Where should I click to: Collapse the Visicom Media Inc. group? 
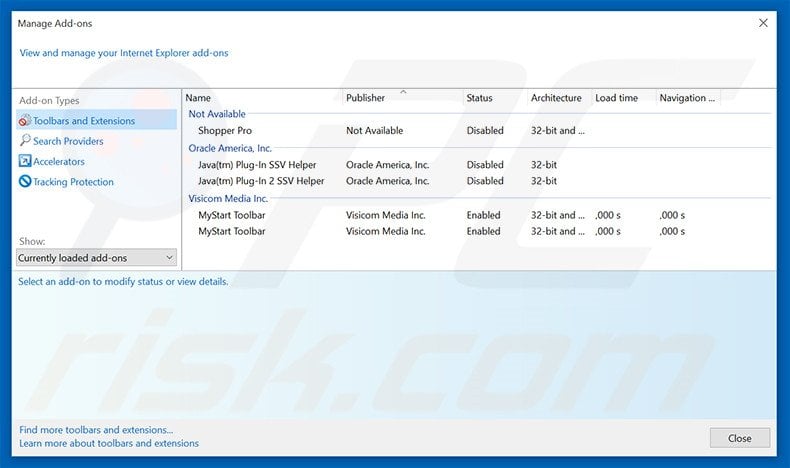[228, 198]
